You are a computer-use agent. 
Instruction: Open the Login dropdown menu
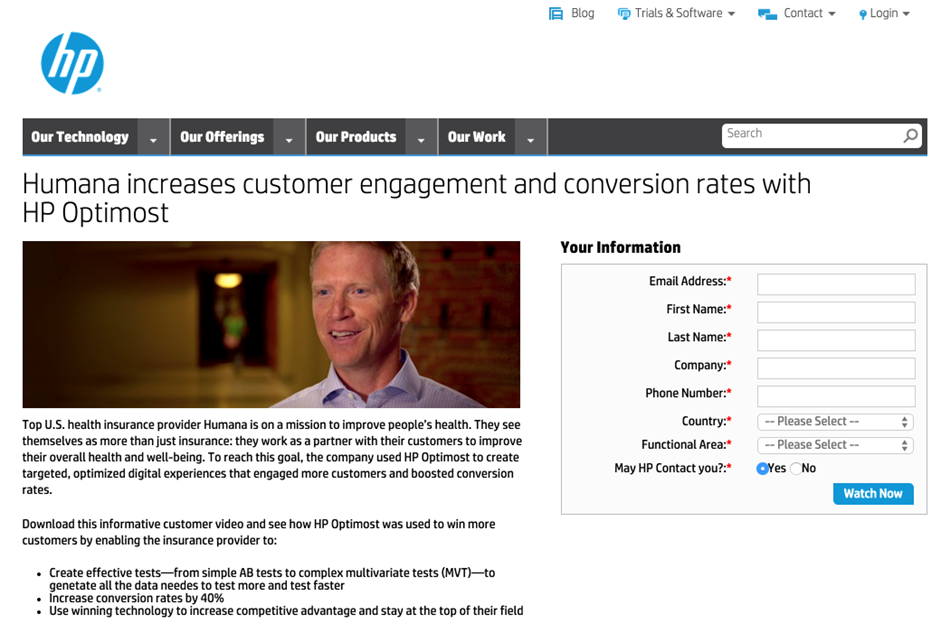[889, 13]
